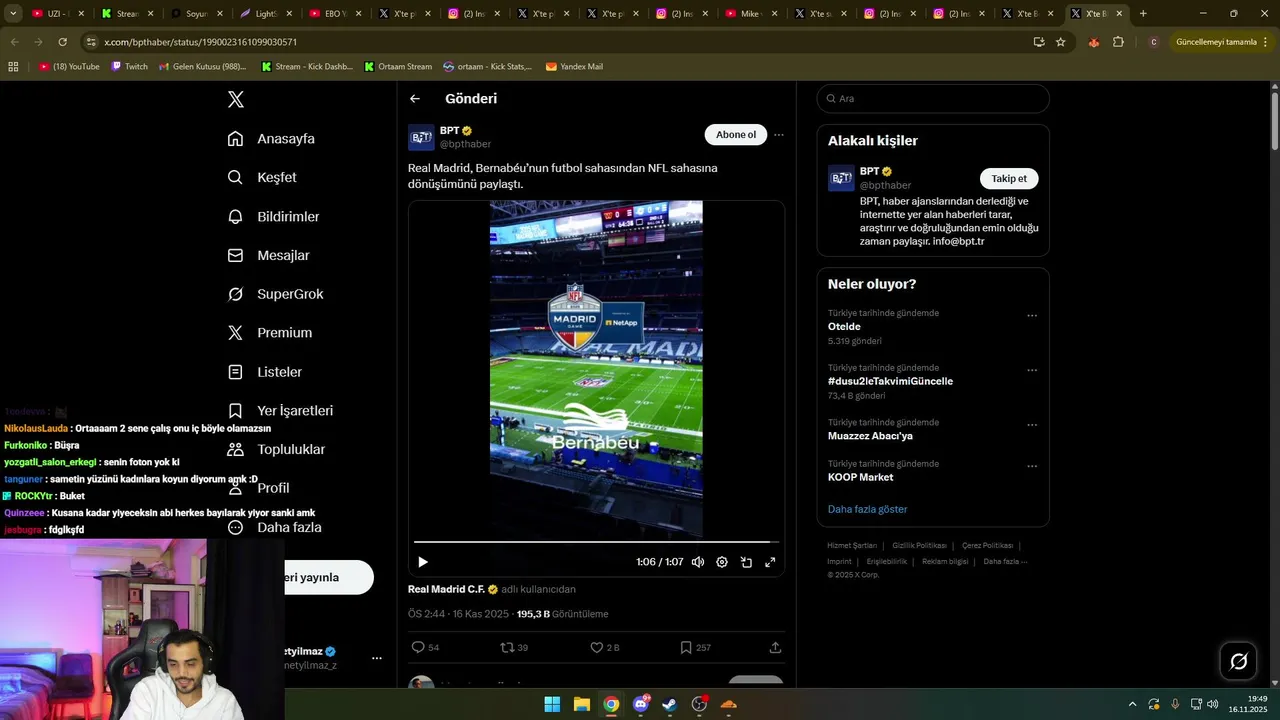Click the Grok floating button
The image size is (1280, 720).
[x=1238, y=661]
